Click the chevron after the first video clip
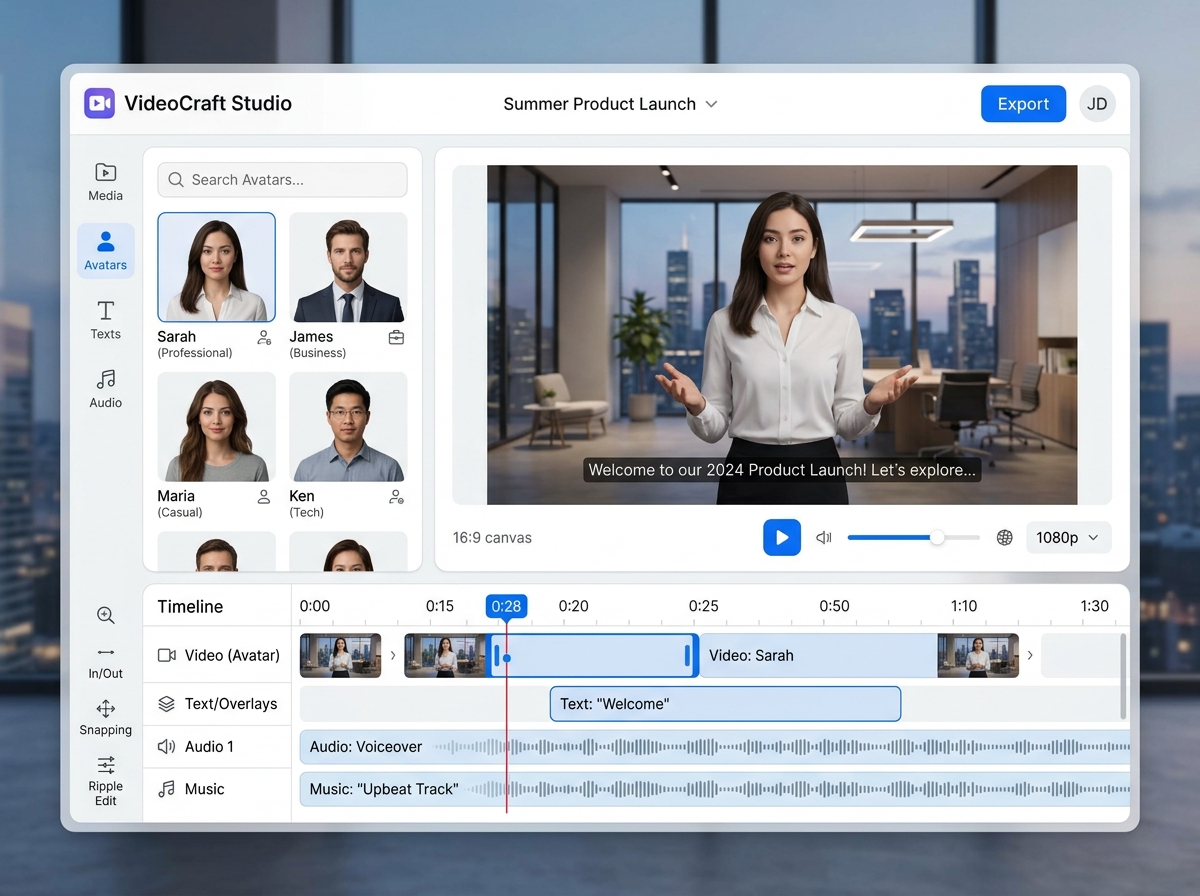This screenshot has width=1200, height=896. pyautogui.click(x=393, y=656)
